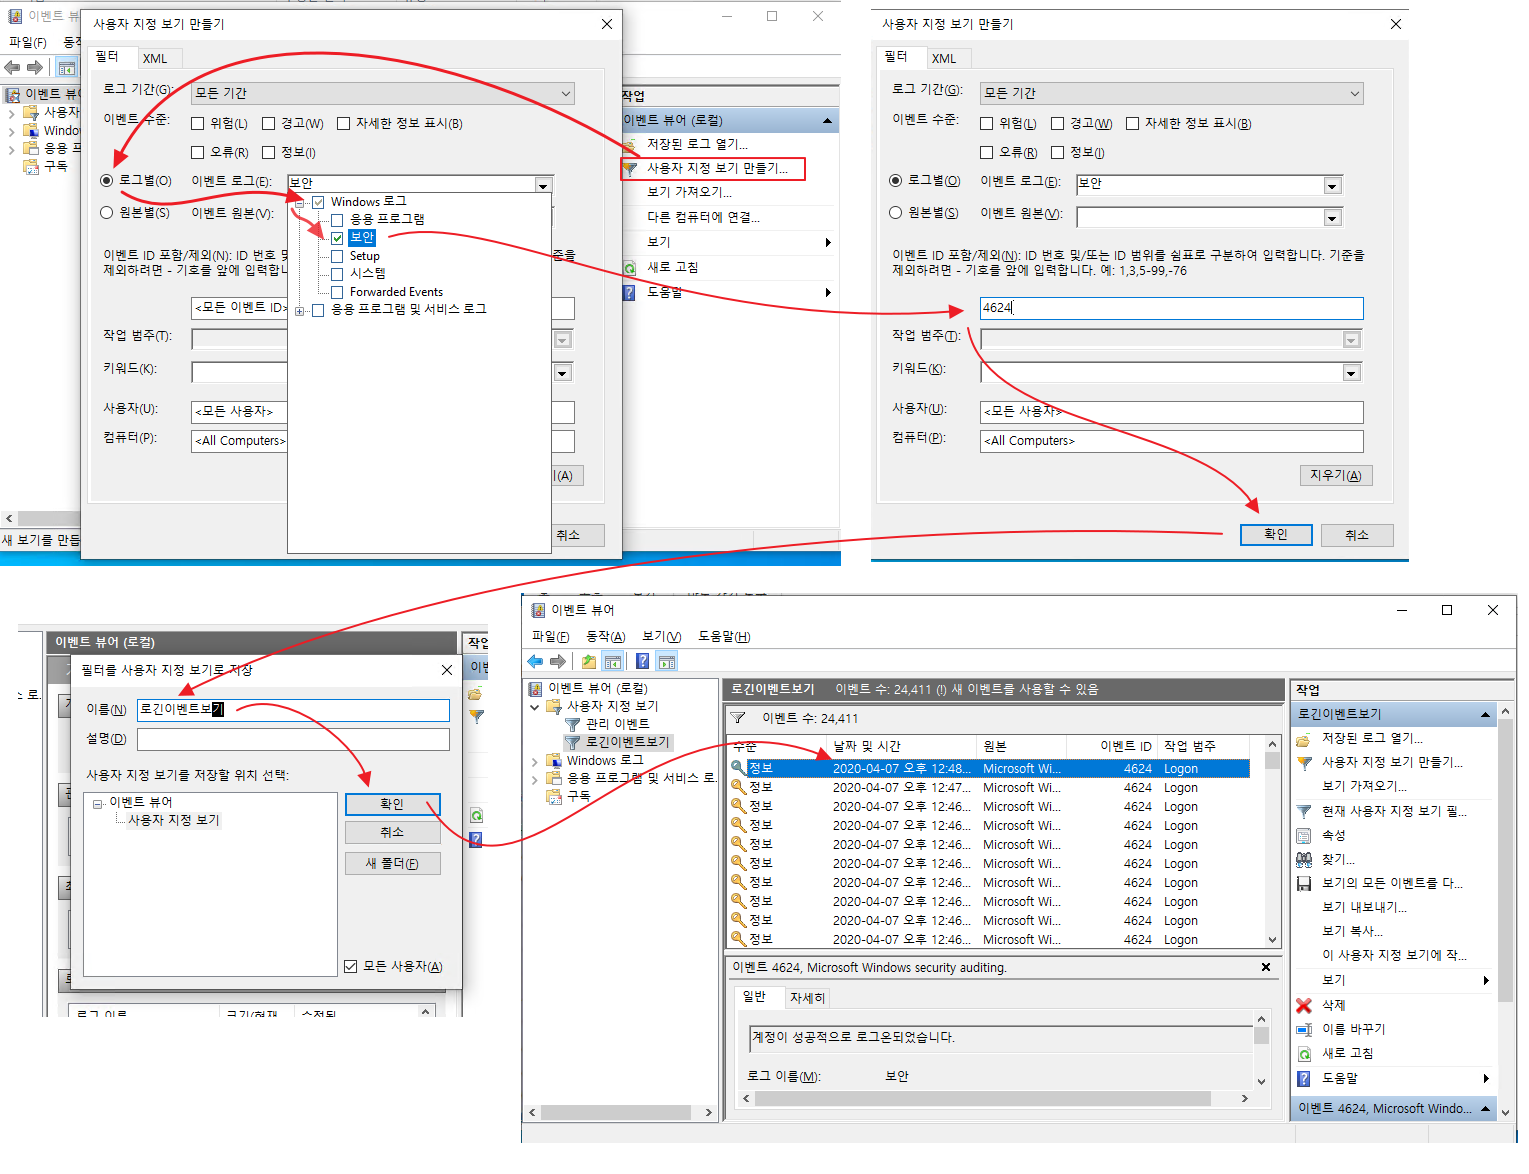The height and width of the screenshot is (1174, 1529).
Task: Click the filter funnel icon beside 이벤트 수: 24,411
Action: [x=738, y=718]
